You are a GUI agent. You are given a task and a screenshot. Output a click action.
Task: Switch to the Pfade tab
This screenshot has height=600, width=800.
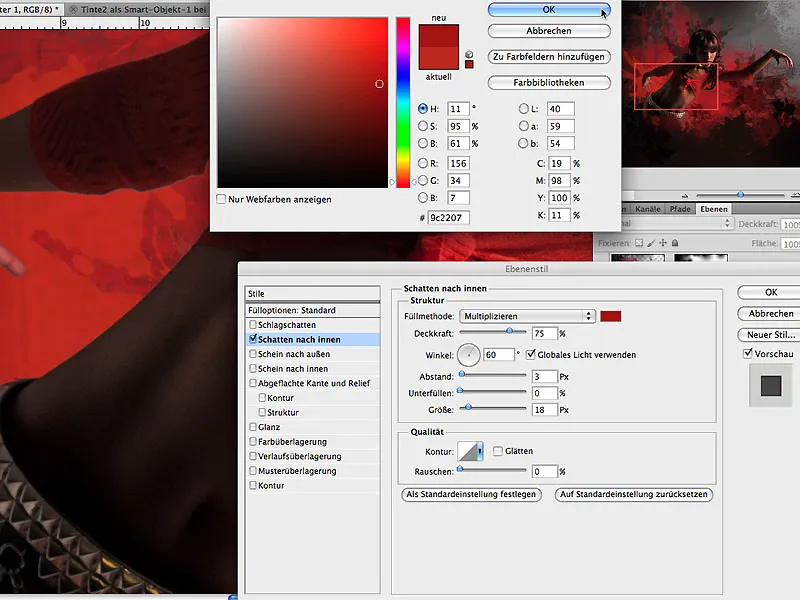coord(680,209)
